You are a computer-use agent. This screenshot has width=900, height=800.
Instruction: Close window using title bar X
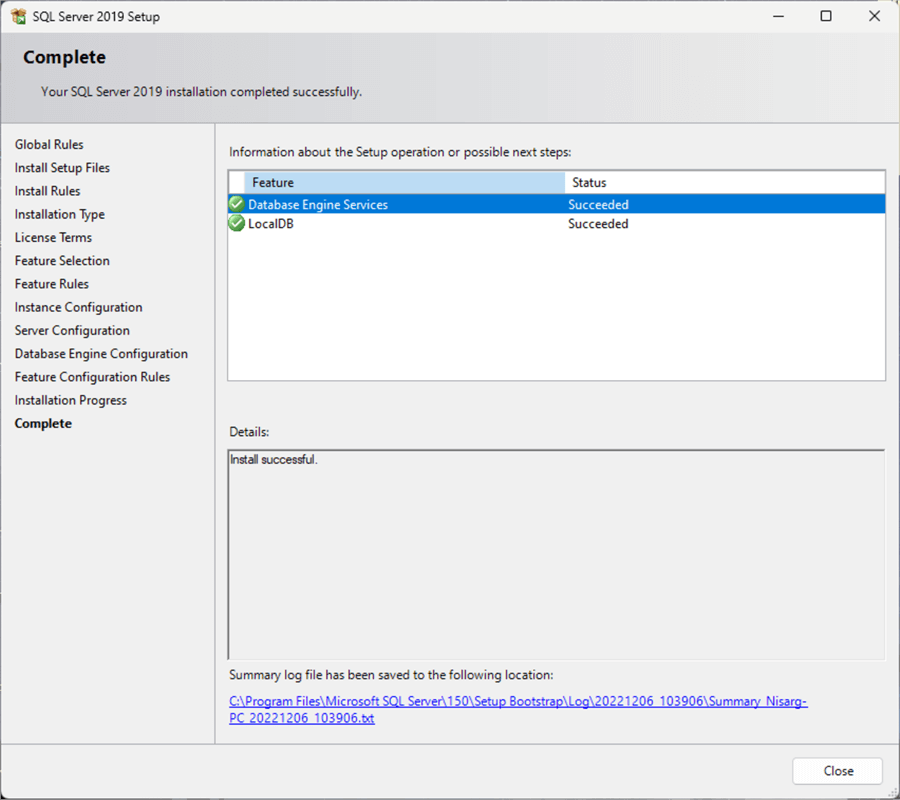874,16
